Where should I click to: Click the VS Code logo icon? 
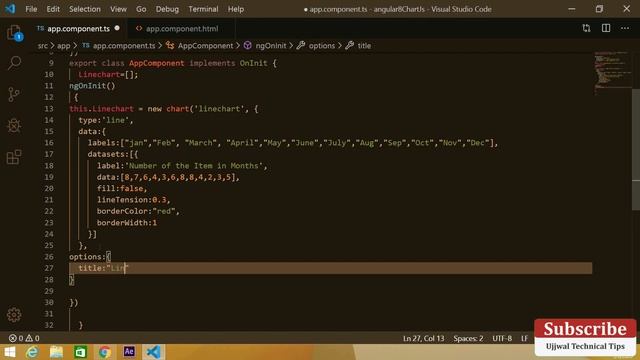point(10,9)
